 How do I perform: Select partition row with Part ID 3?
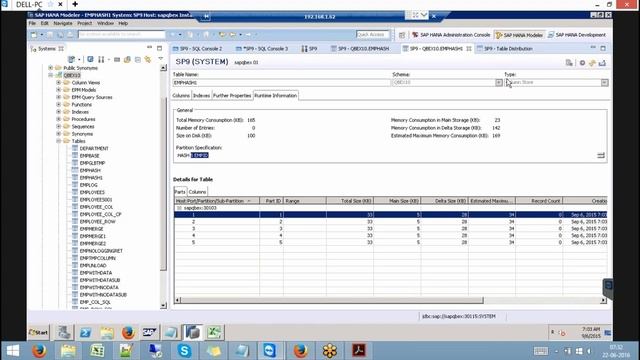point(390,229)
